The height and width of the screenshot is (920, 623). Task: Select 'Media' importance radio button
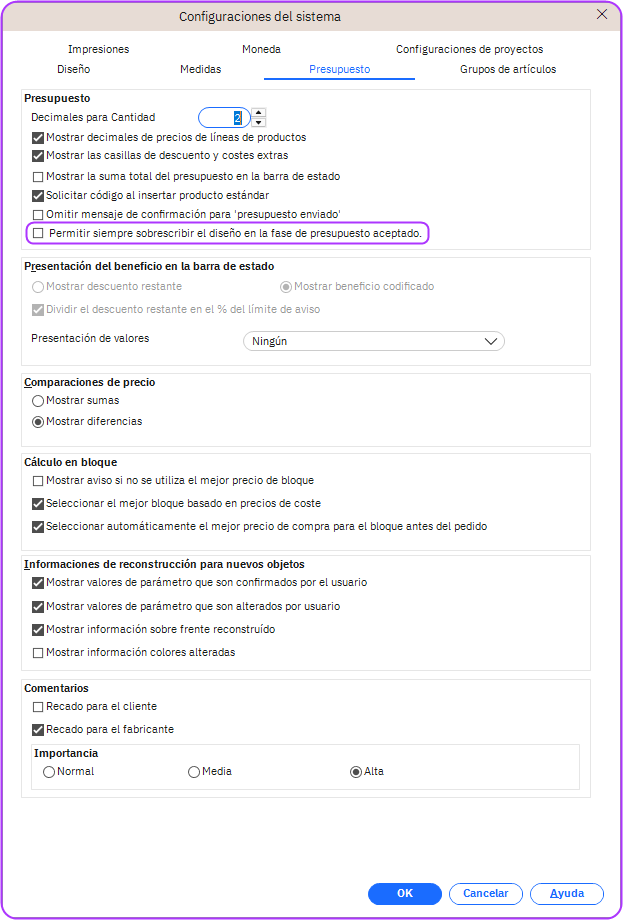(194, 772)
